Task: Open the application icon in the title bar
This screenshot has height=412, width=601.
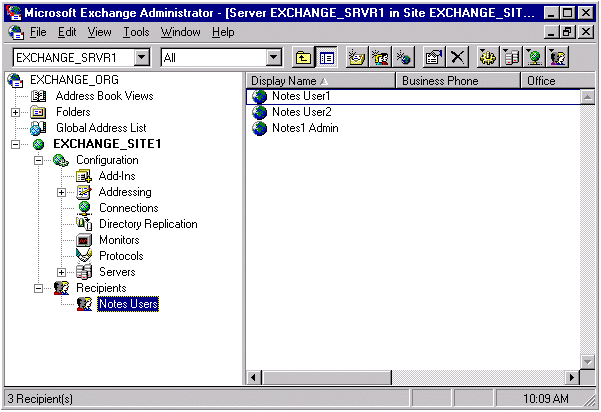Action: point(14,13)
